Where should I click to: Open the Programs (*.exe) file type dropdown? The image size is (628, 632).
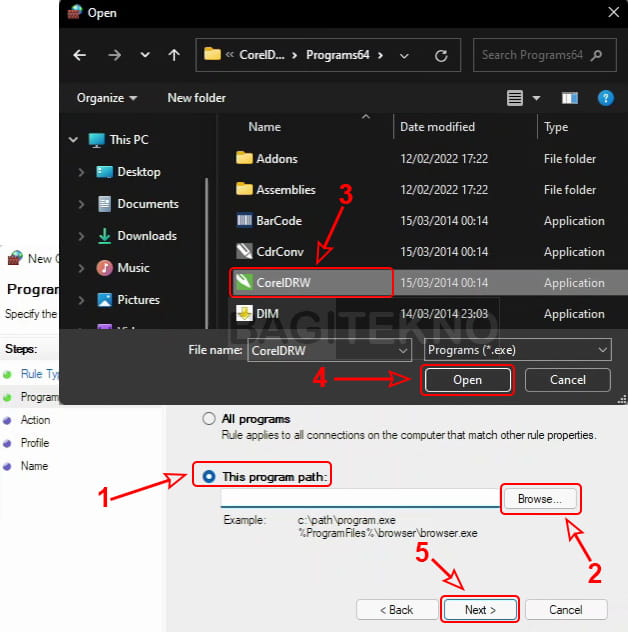pos(518,350)
